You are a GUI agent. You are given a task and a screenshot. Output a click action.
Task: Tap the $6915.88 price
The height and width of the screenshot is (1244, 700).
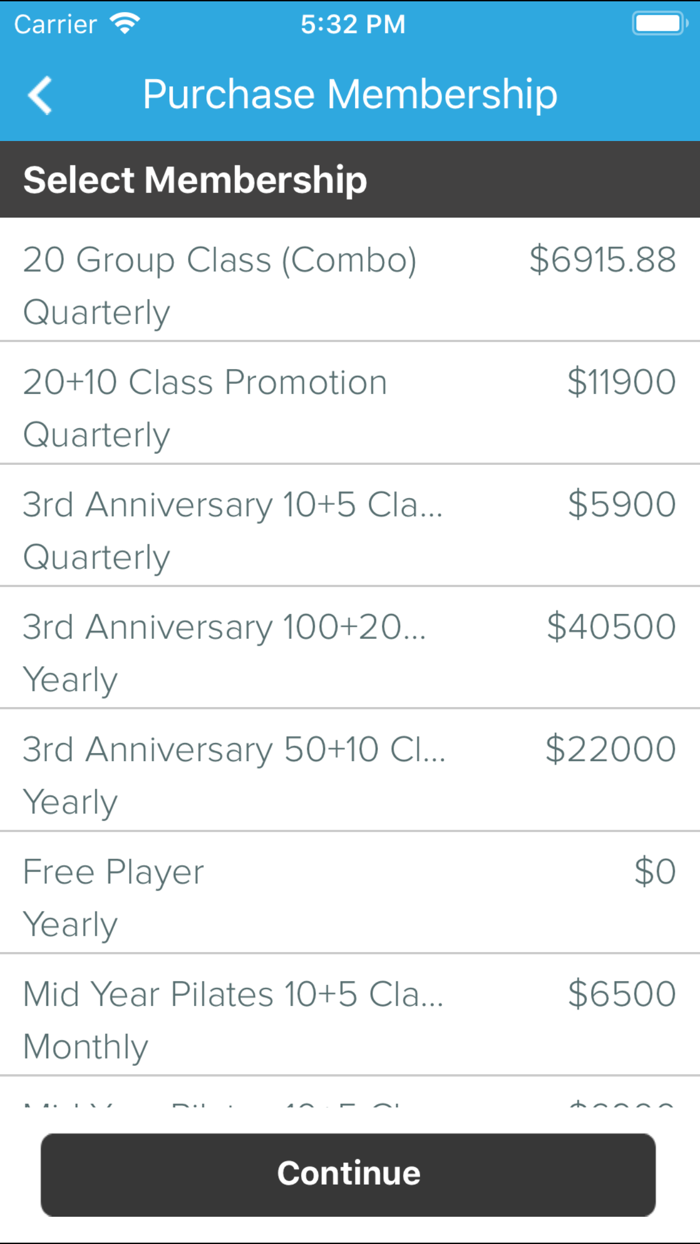[x=602, y=260]
